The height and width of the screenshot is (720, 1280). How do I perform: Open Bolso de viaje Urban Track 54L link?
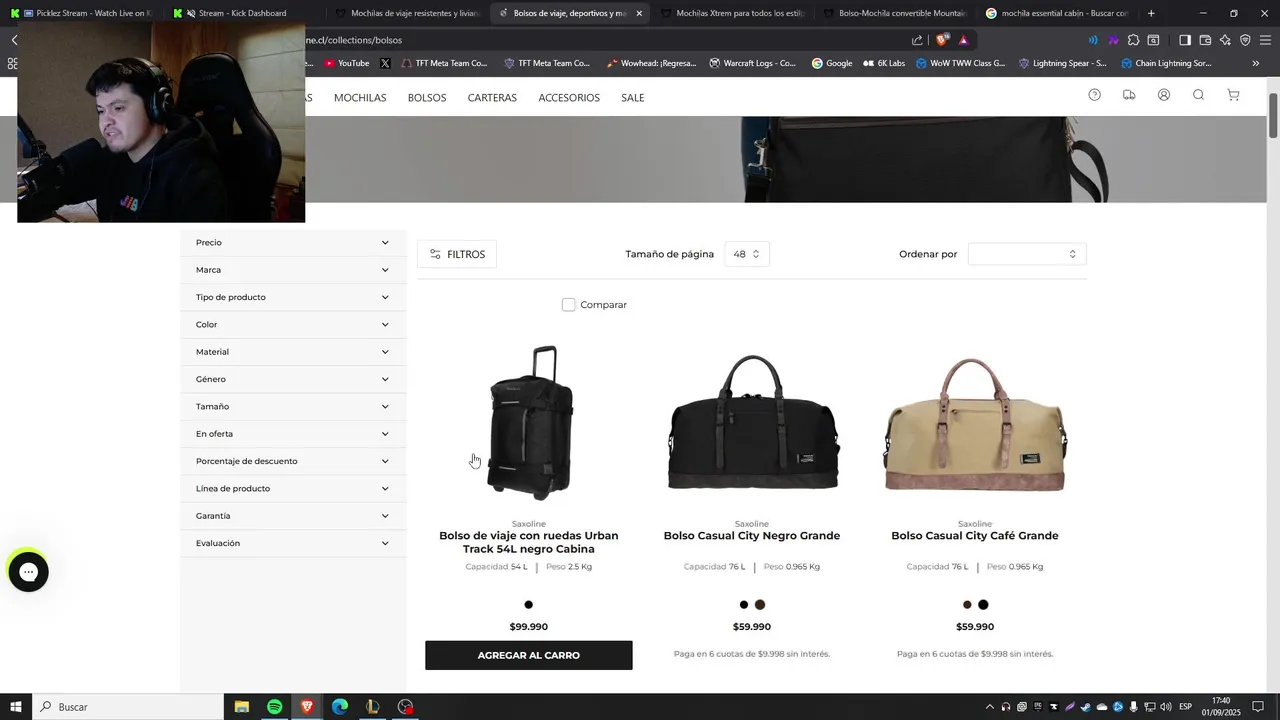tap(529, 542)
